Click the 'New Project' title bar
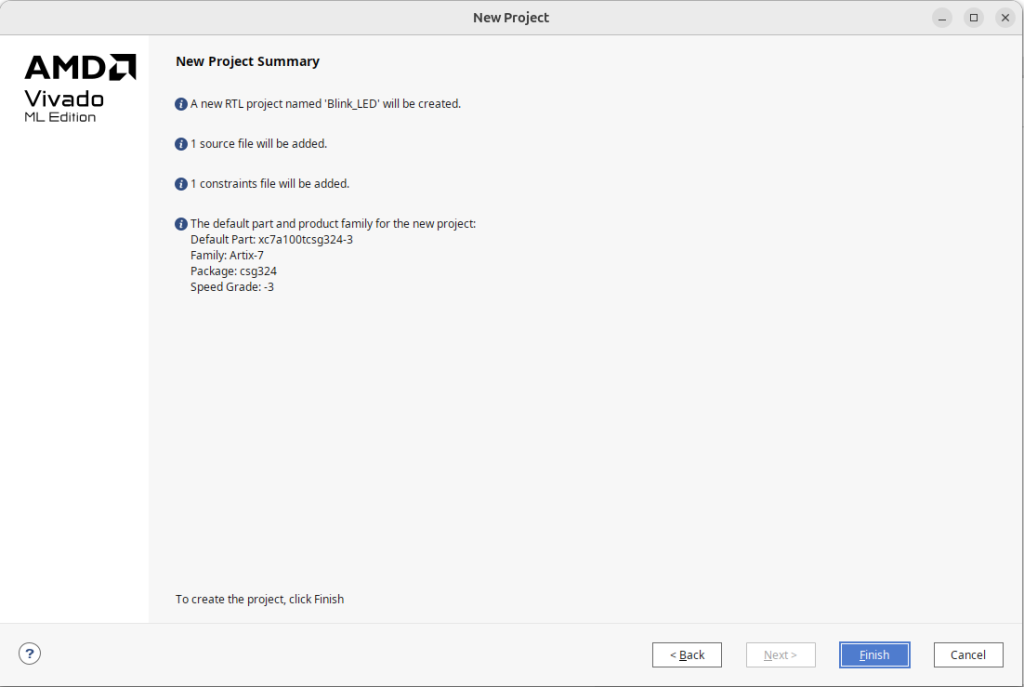The height and width of the screenshot is (687, 1024). [511, 18]
